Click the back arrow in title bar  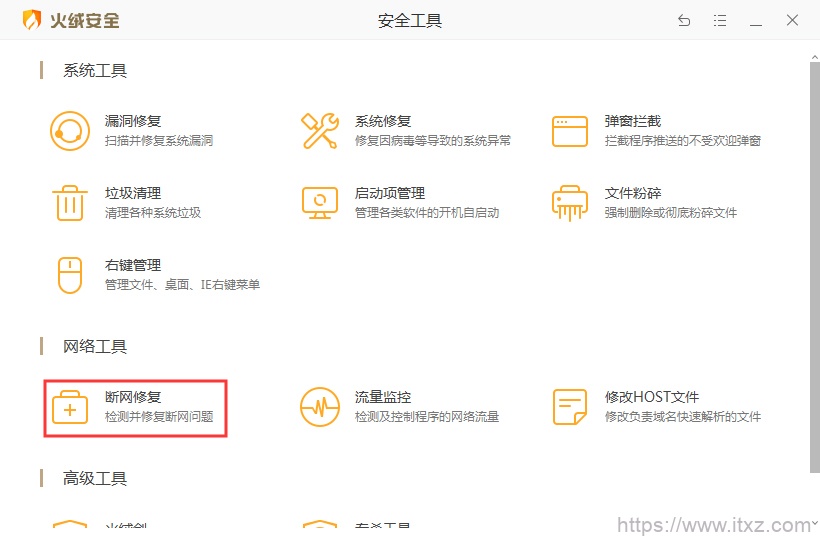(x=684, y=20)
